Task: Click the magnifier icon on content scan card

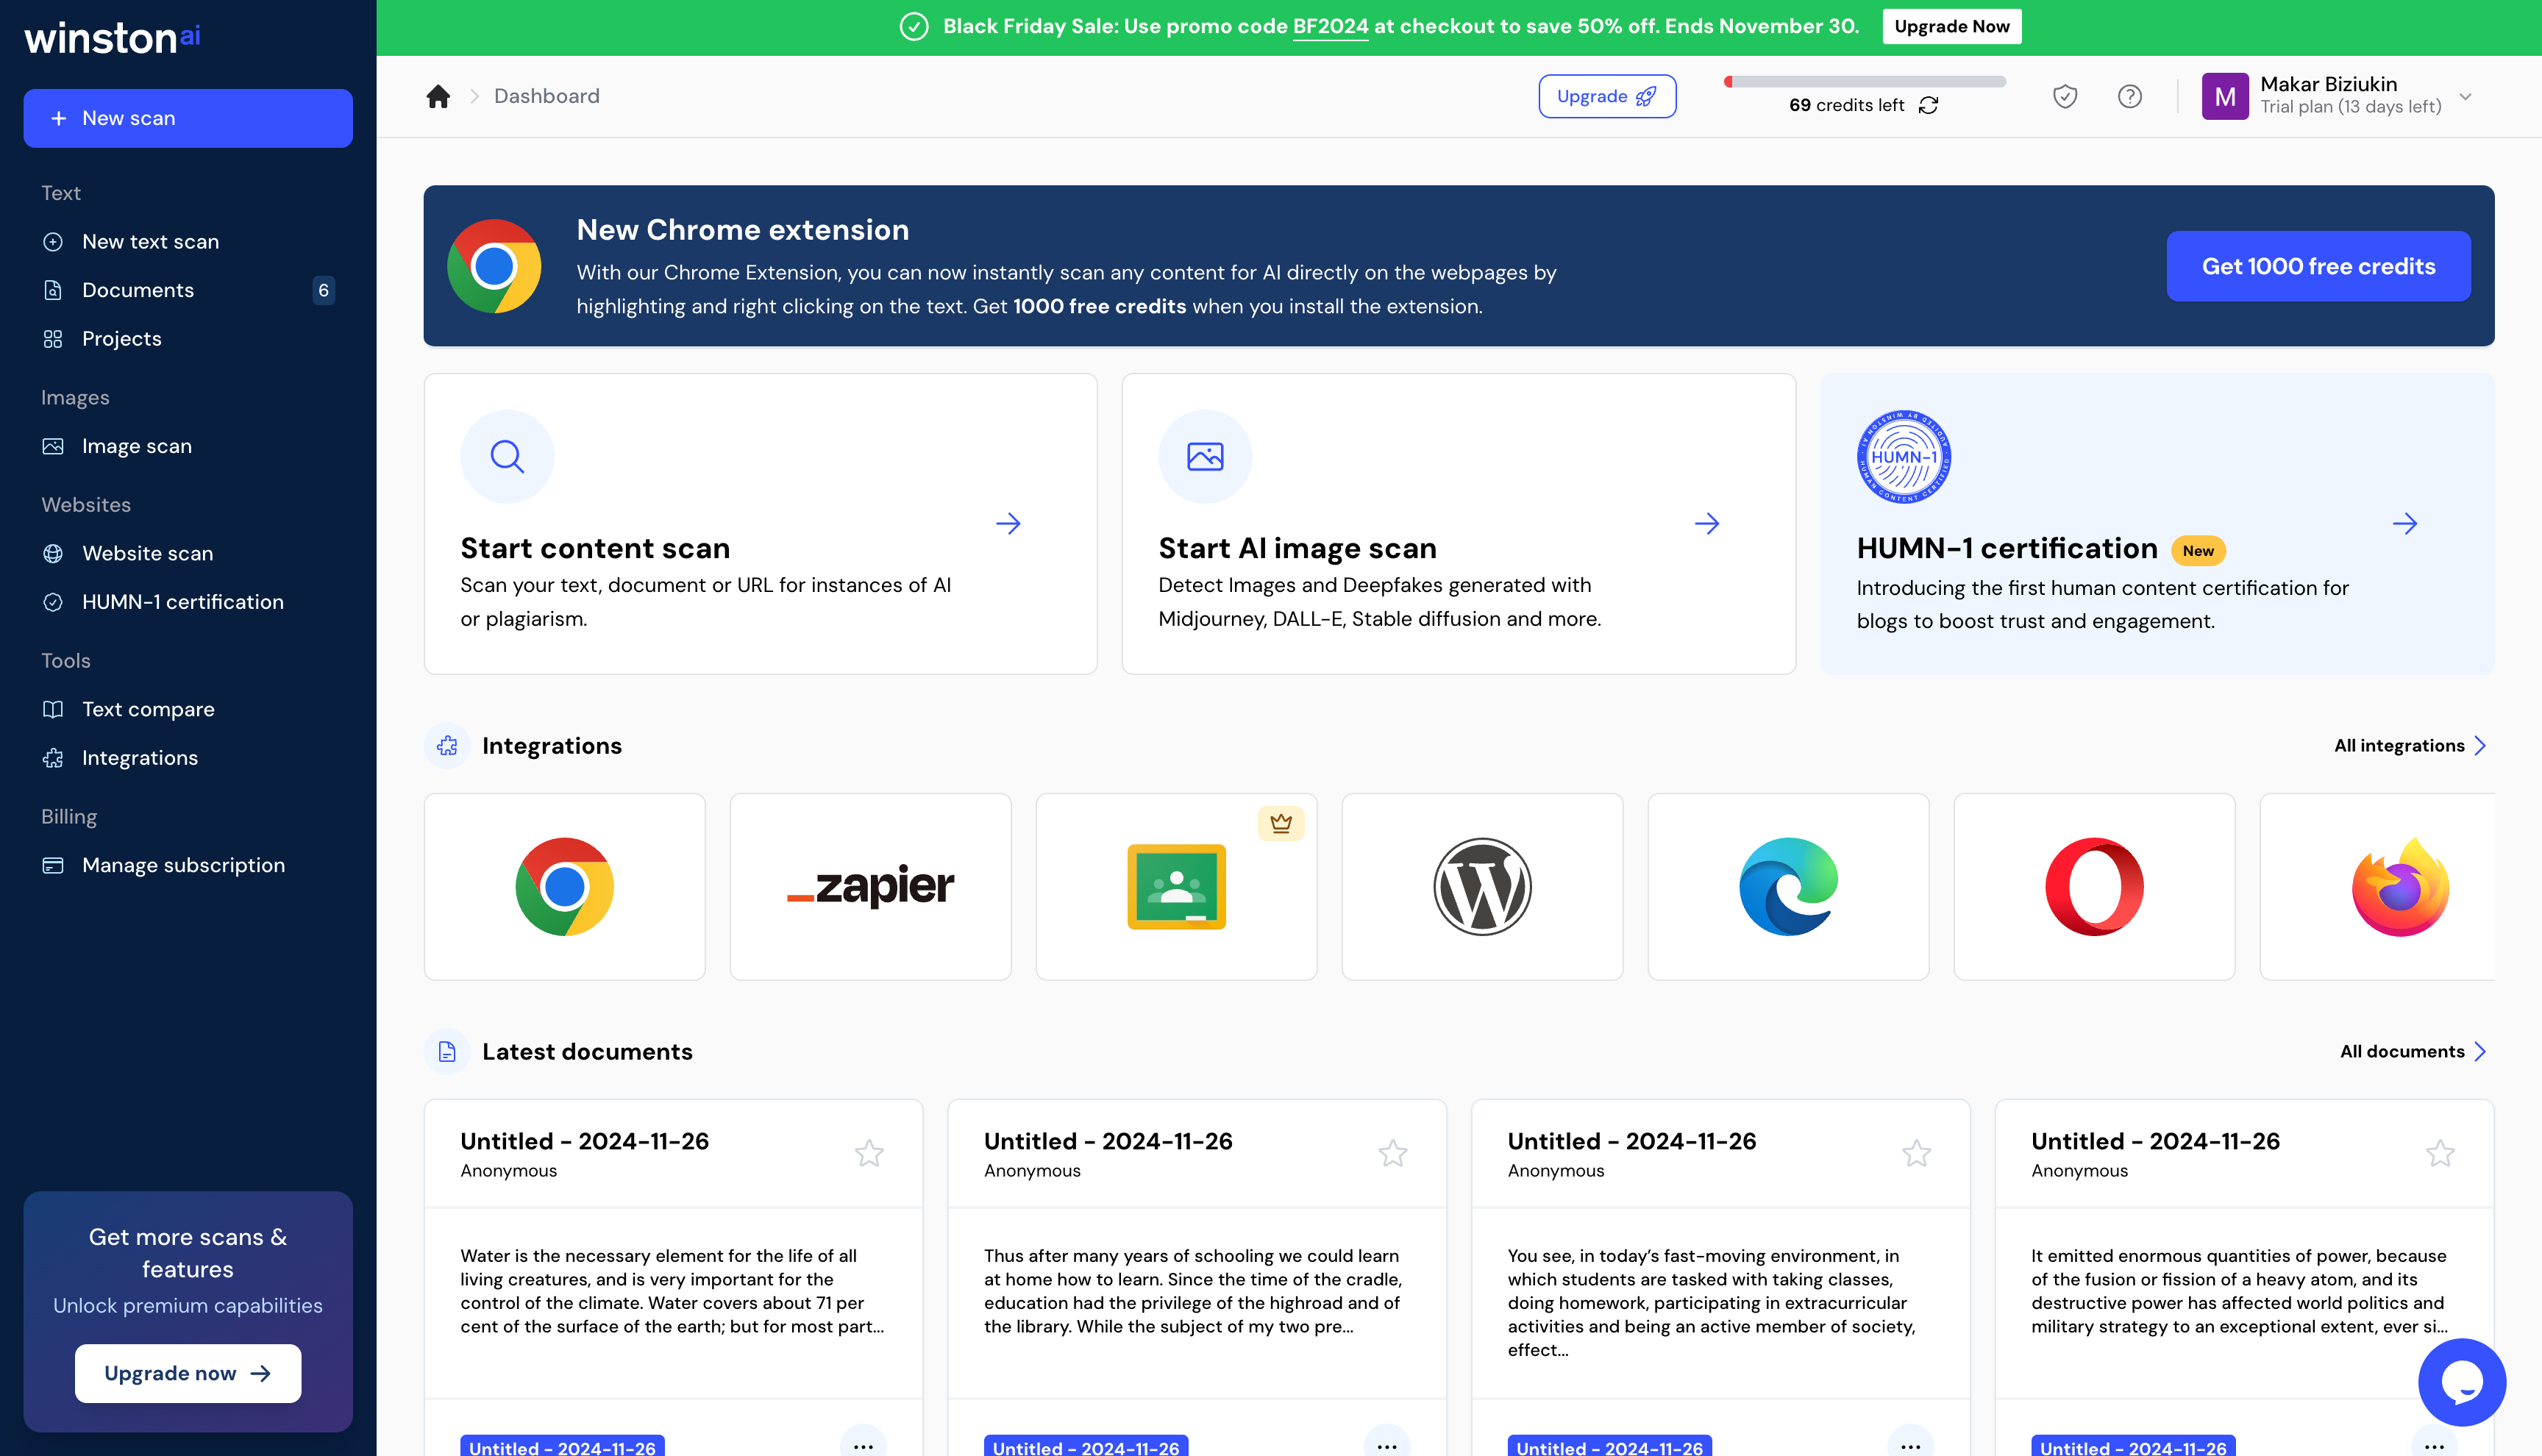Action: [x=507, y=456]
